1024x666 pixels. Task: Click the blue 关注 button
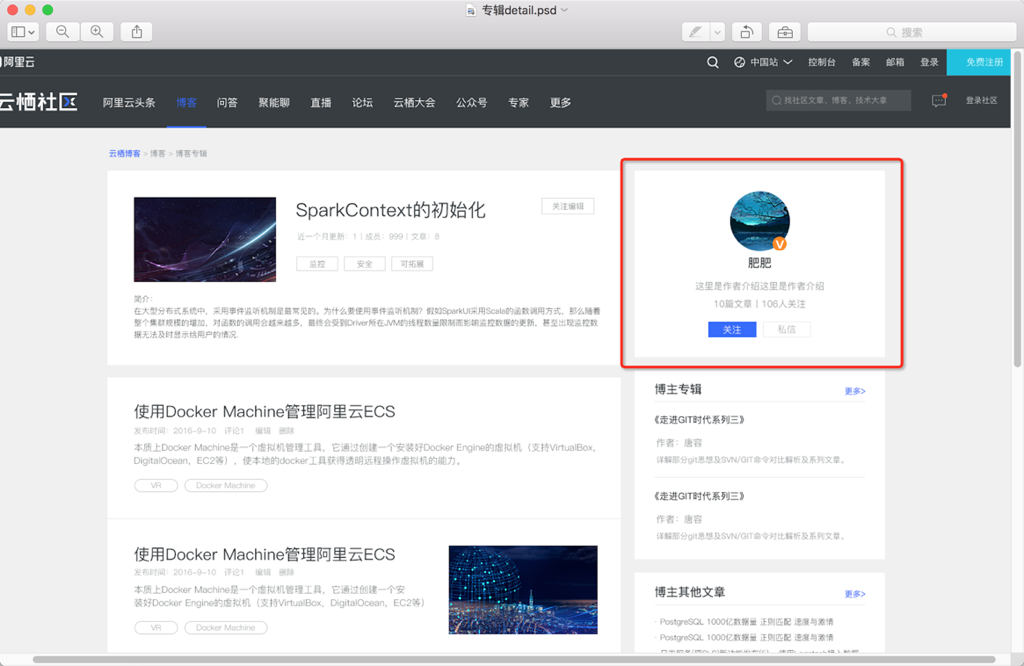[x=732, y=329]
